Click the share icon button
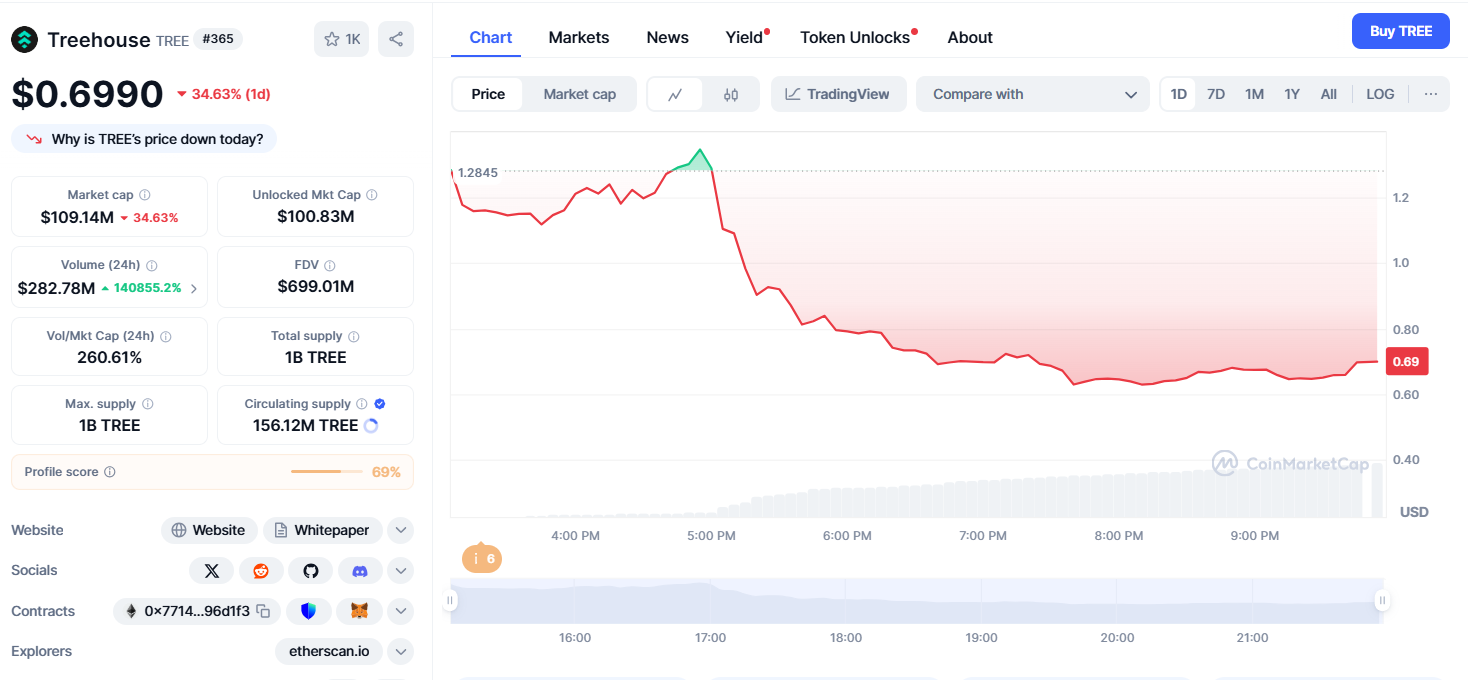Image resolution: width=1468 pixels, height=680 pixels. [x=396, y=39]
